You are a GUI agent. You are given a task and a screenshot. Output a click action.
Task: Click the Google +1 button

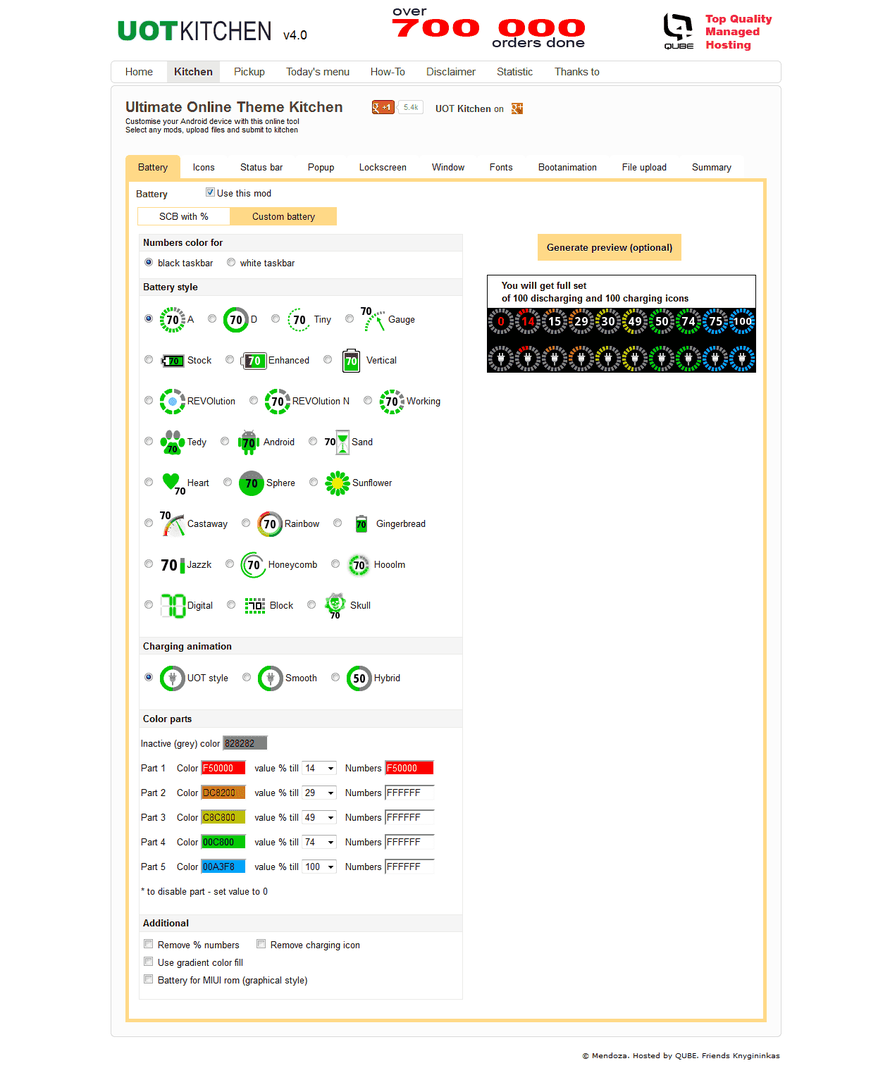[382, 107]
